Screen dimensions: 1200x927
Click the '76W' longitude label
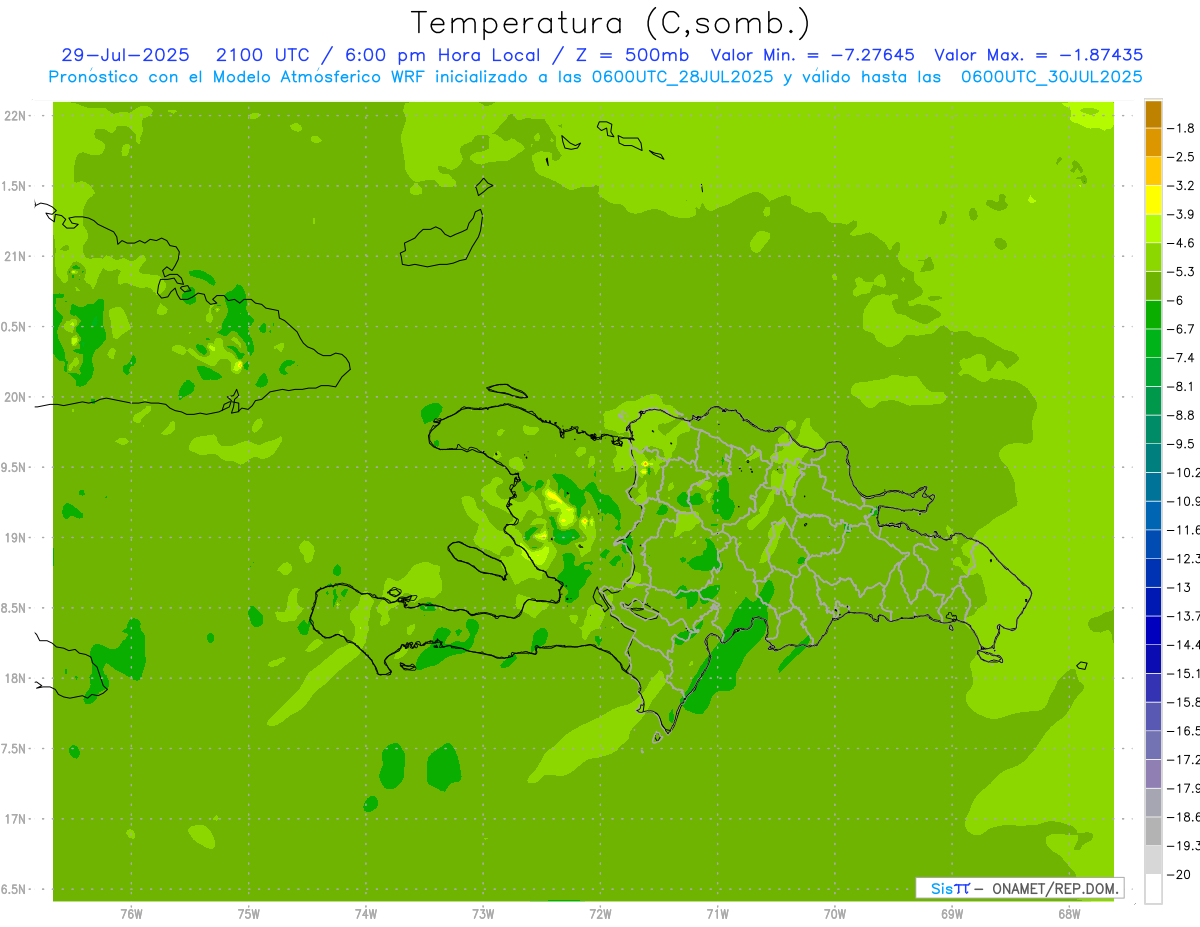pyautogui.click(x=131, y=913)
